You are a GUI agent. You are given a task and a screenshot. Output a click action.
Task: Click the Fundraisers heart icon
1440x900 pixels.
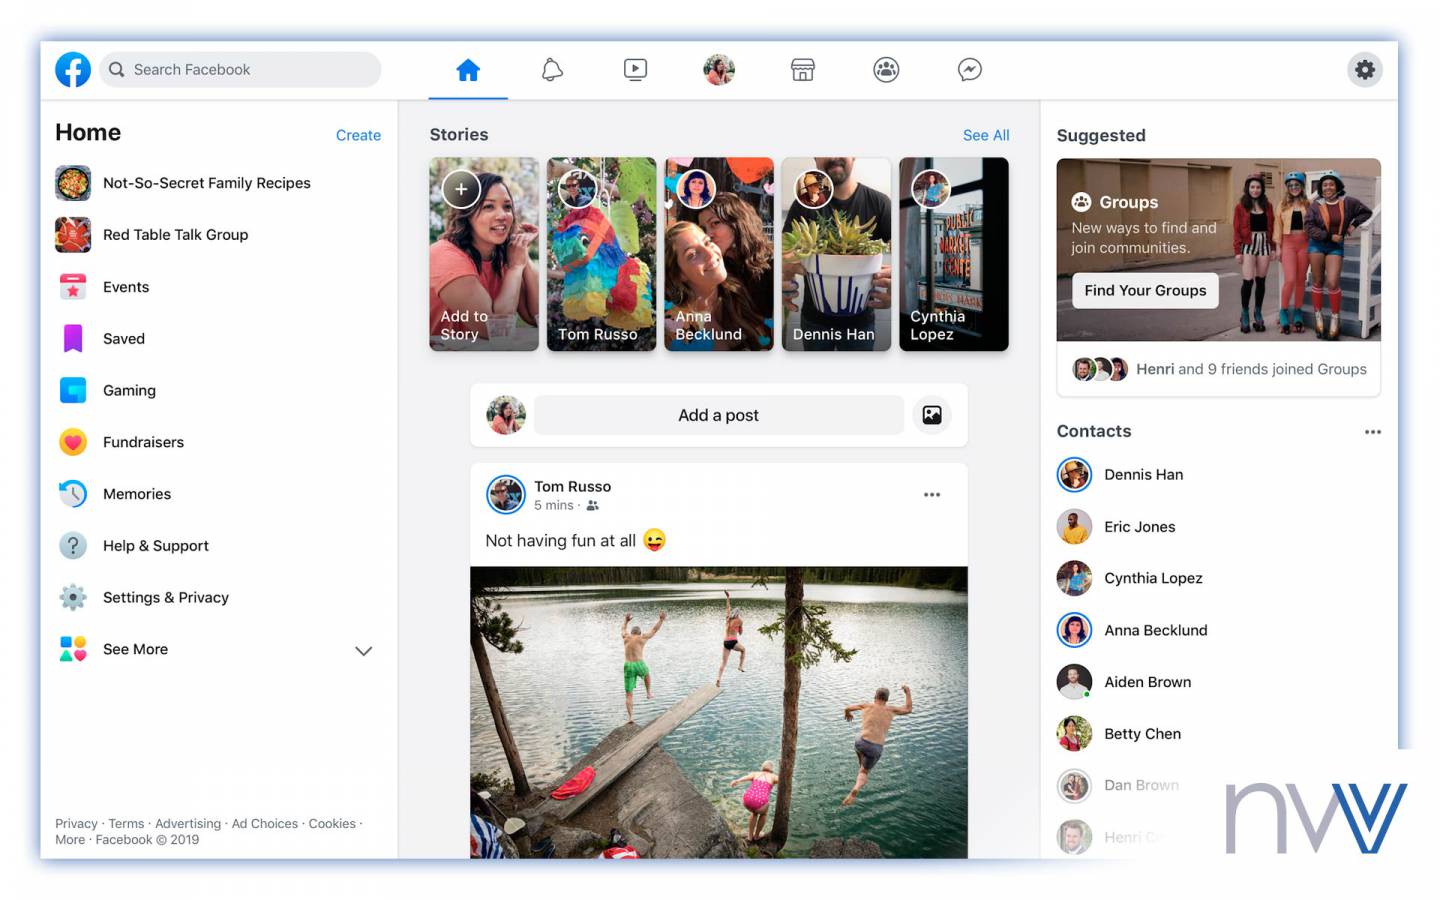pyautogui.click(x=73, y=442)
